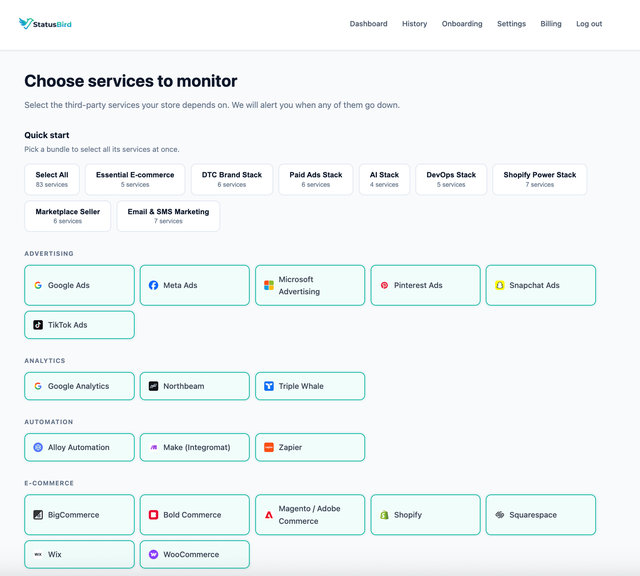Click the TikTok Ads logo icon
640x576 pixels.
[38, 325]
